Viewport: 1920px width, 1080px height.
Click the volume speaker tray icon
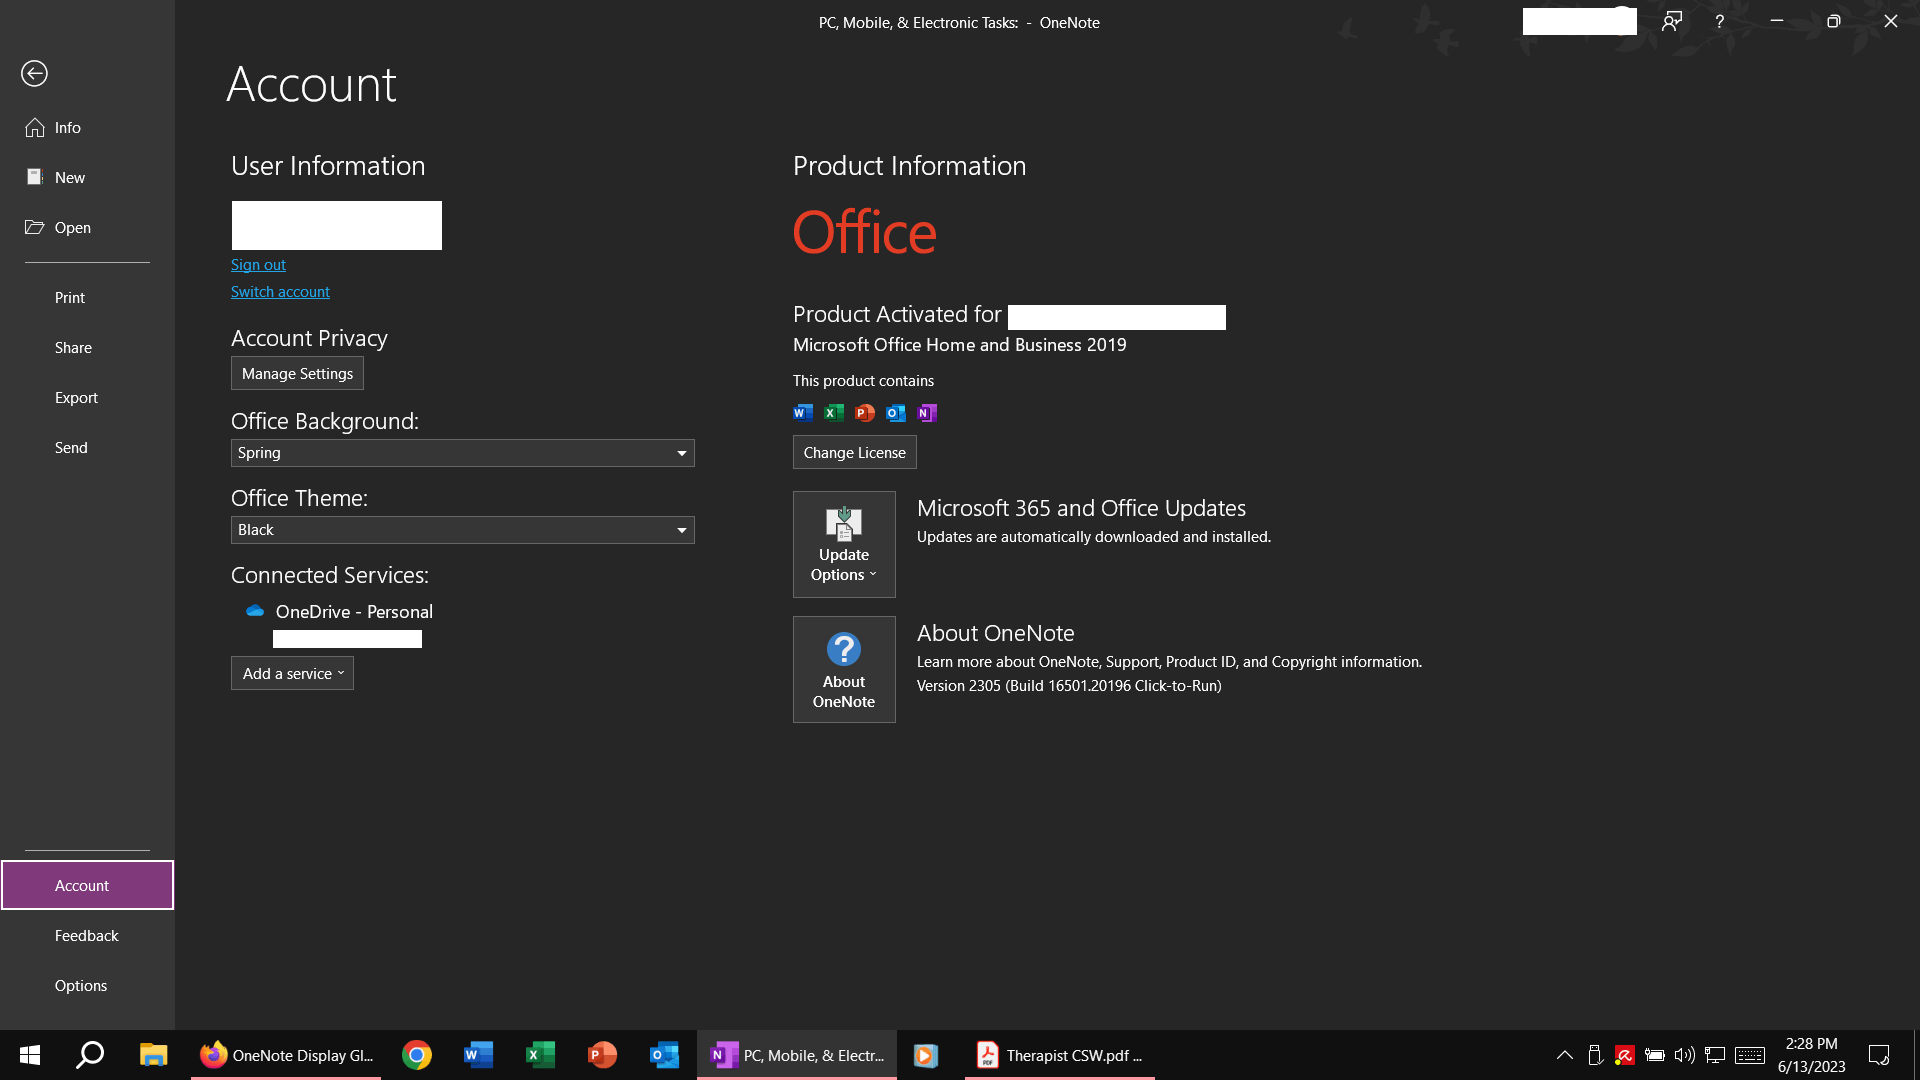(1685, 1055)
